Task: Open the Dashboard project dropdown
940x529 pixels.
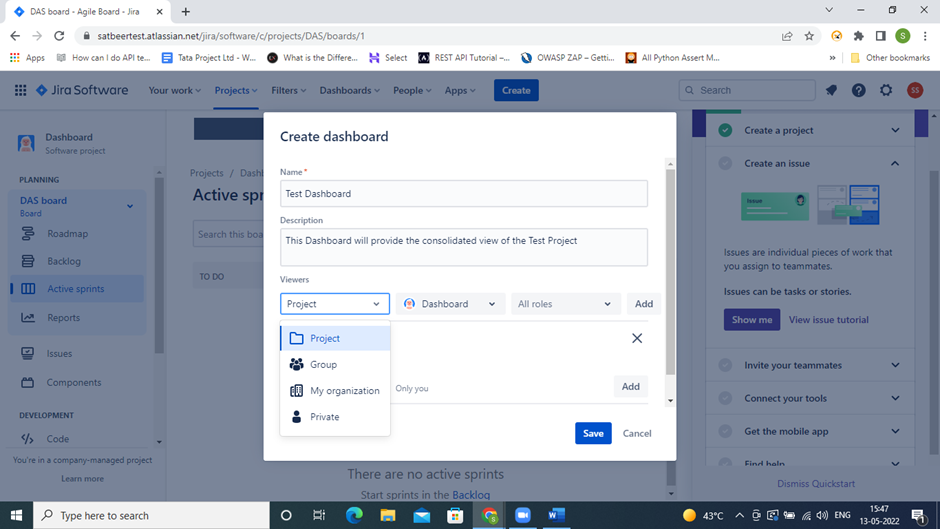Action: pos(450,304)
